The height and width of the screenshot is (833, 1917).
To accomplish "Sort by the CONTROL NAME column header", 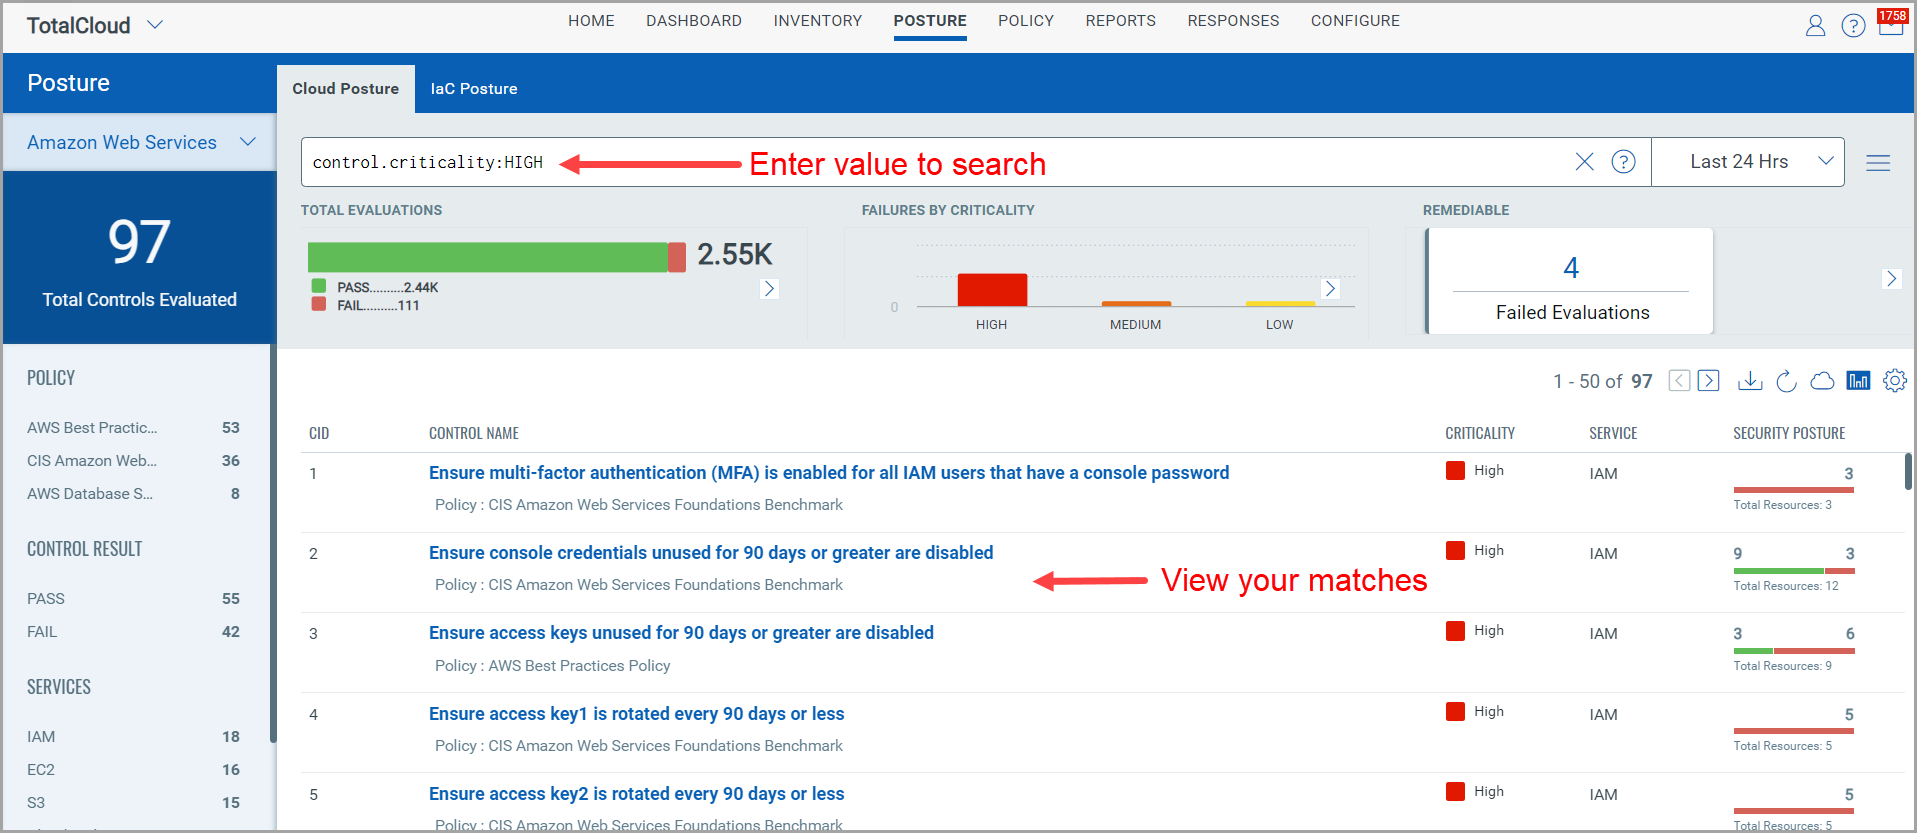I will 474,433.
